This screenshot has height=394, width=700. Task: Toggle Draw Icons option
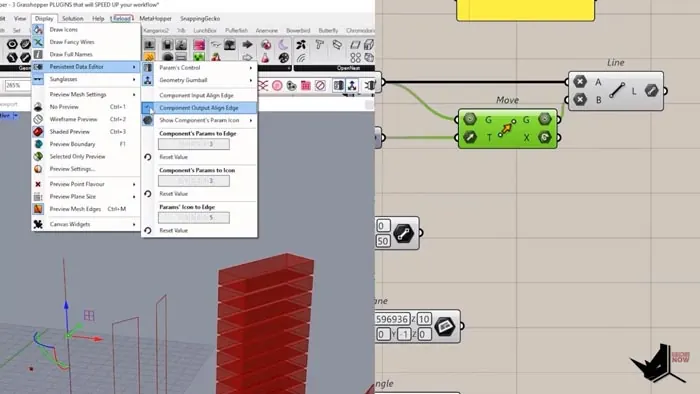86,29
